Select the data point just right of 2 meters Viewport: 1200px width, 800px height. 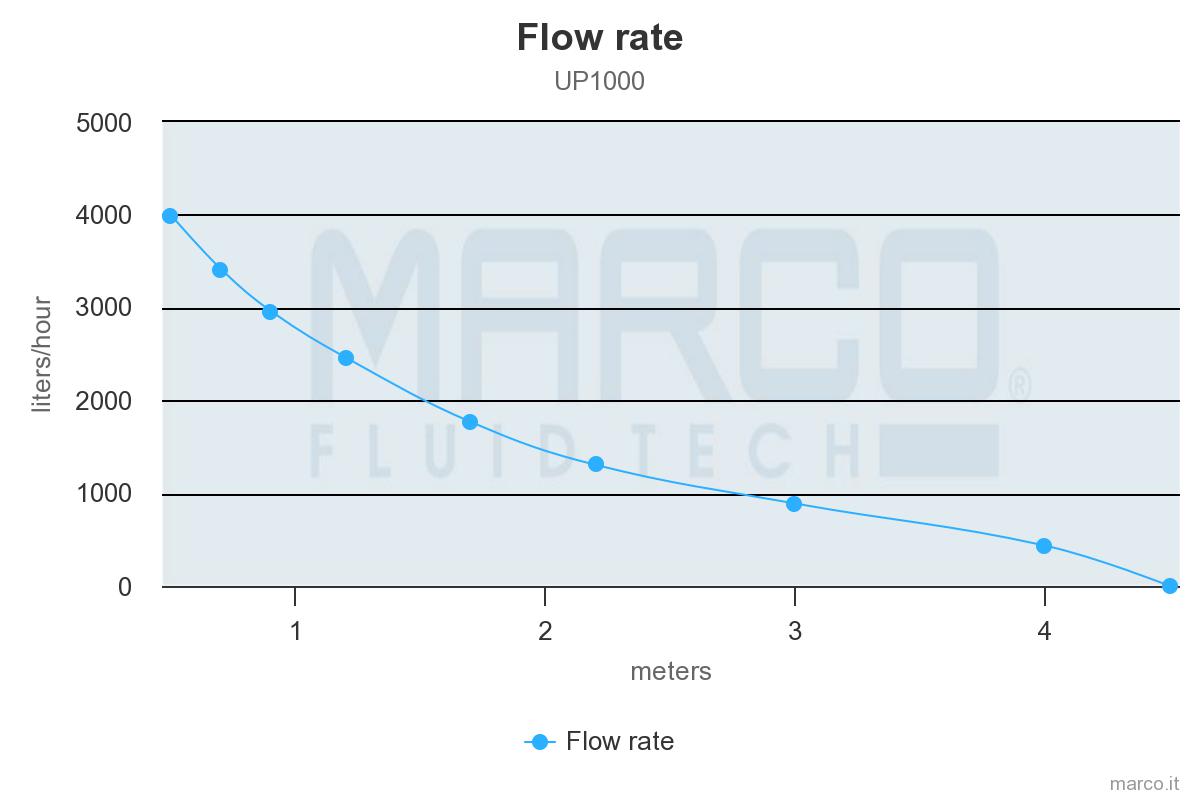596,464
